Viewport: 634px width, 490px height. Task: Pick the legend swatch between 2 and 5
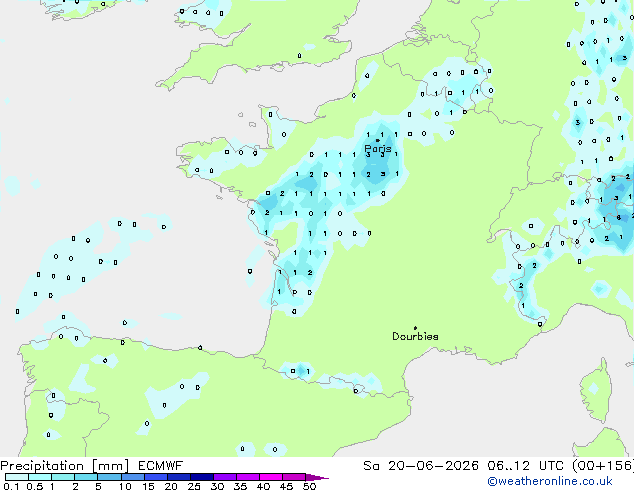click(86, 477)
